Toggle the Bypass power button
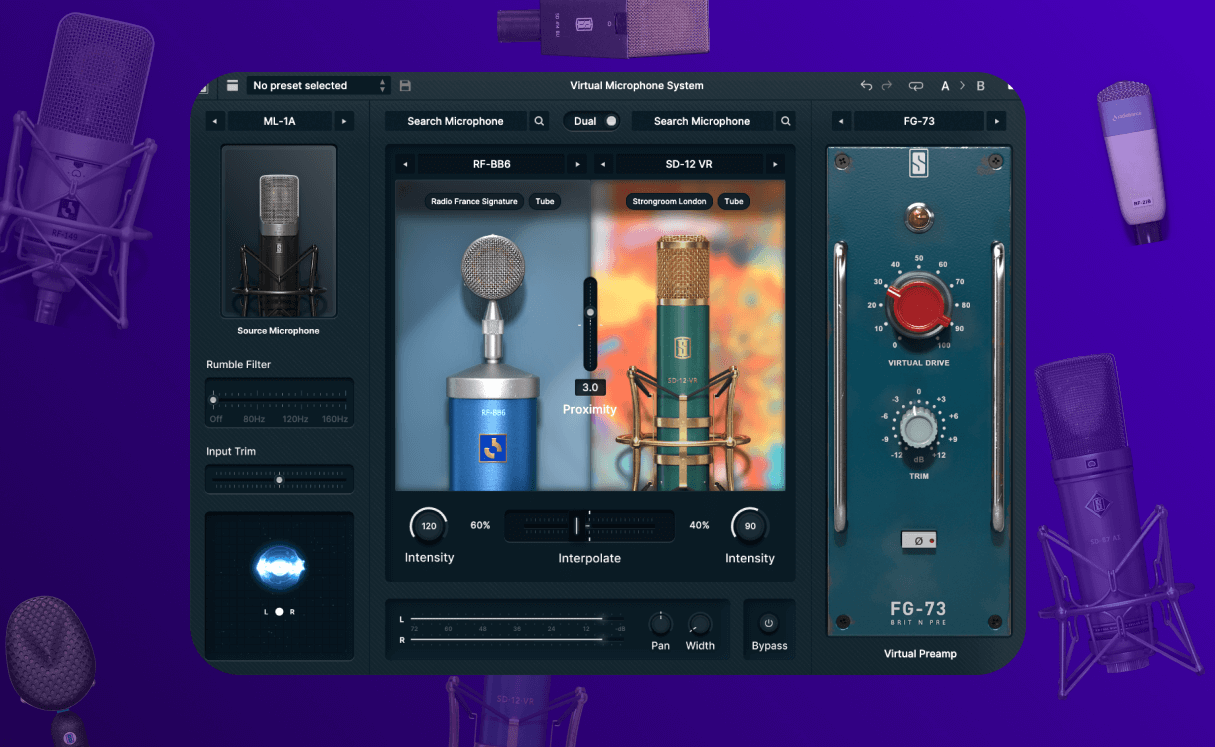This screenshot has height=747, width=1215. [769, 623]
